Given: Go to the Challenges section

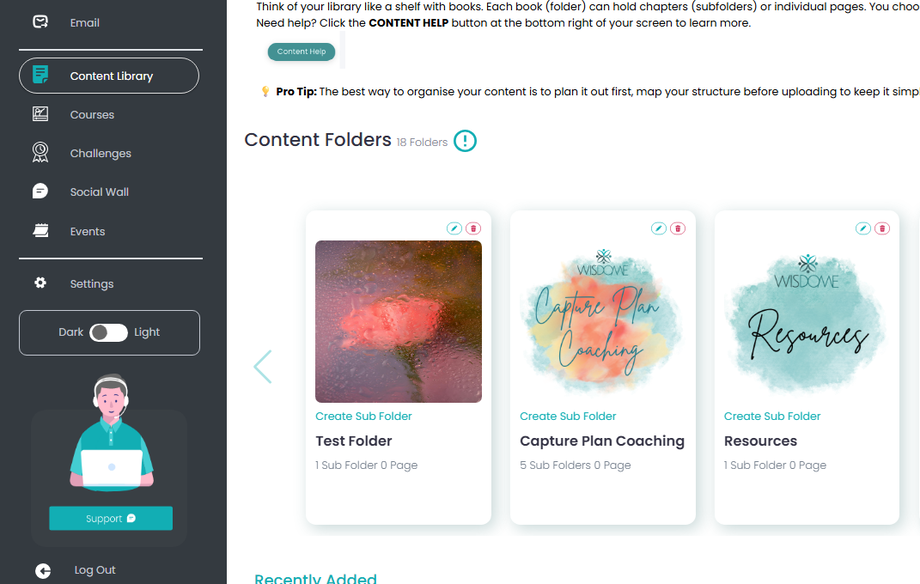Looking at the screenshot, I should coord(100,153).
